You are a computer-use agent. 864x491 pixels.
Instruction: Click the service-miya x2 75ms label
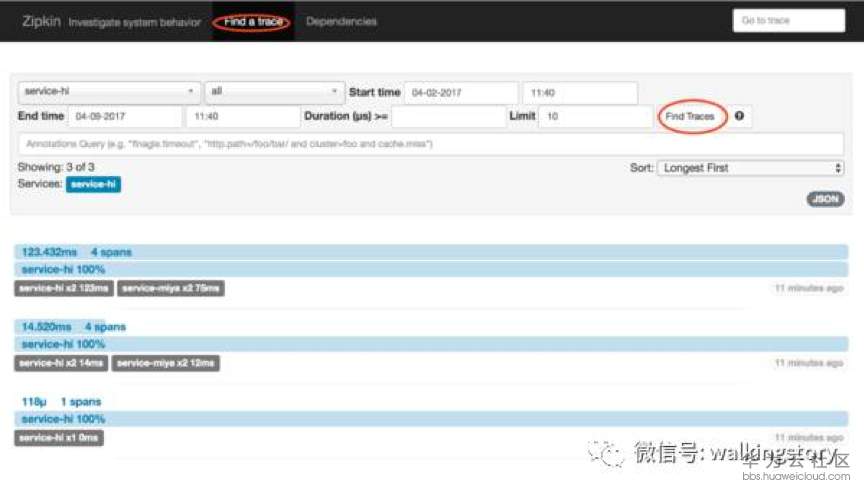[171, 288]
